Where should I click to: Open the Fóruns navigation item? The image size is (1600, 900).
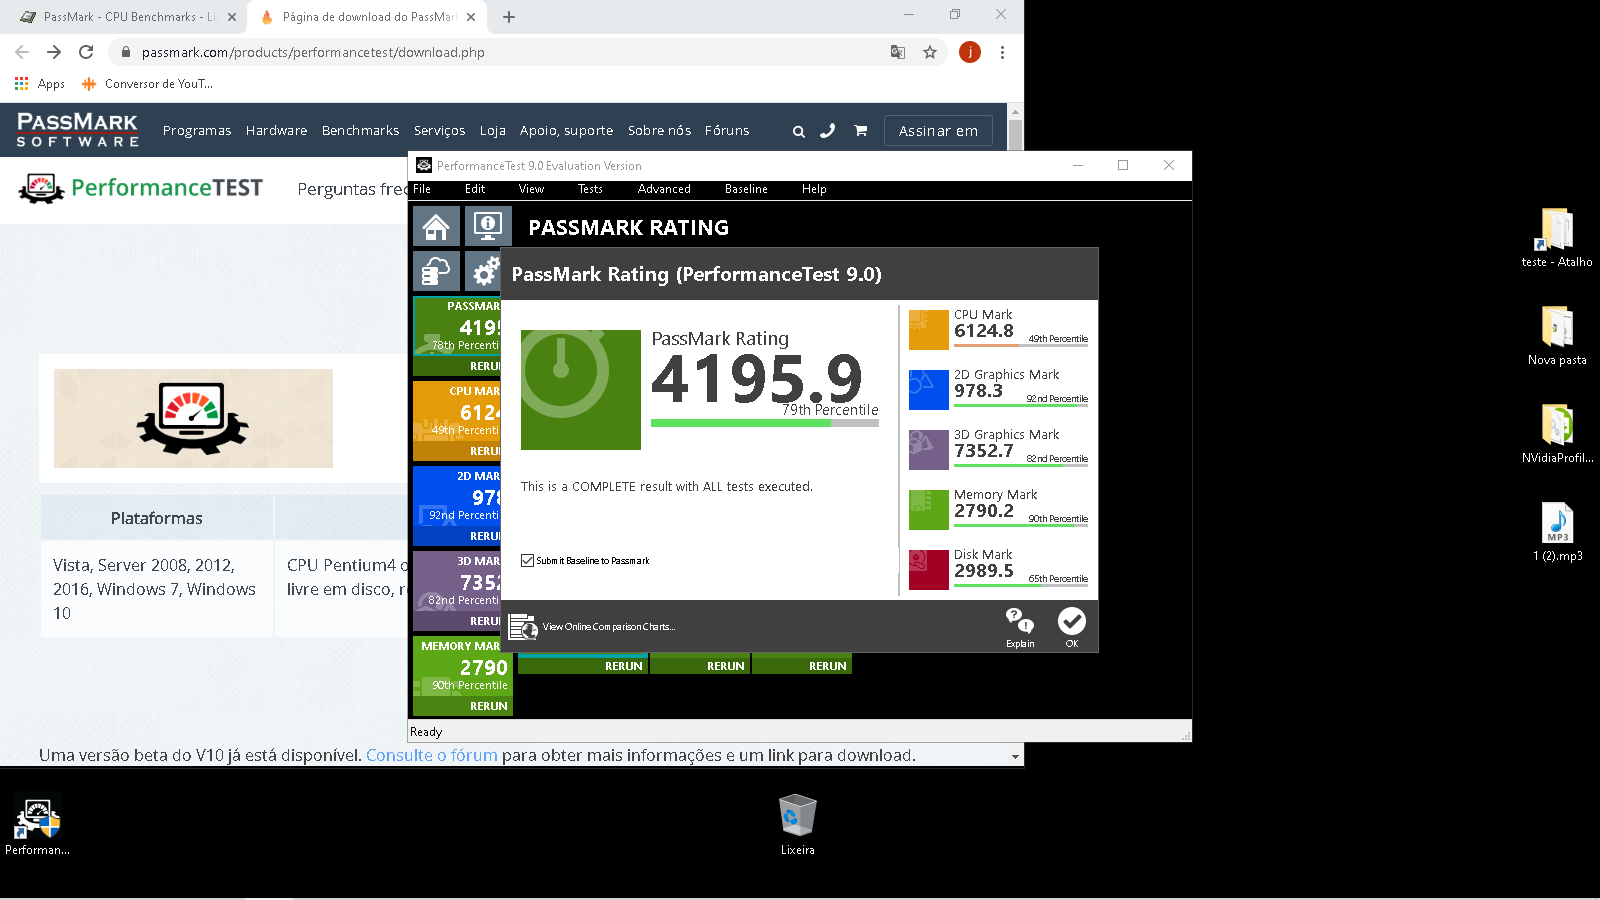[727, 131]
